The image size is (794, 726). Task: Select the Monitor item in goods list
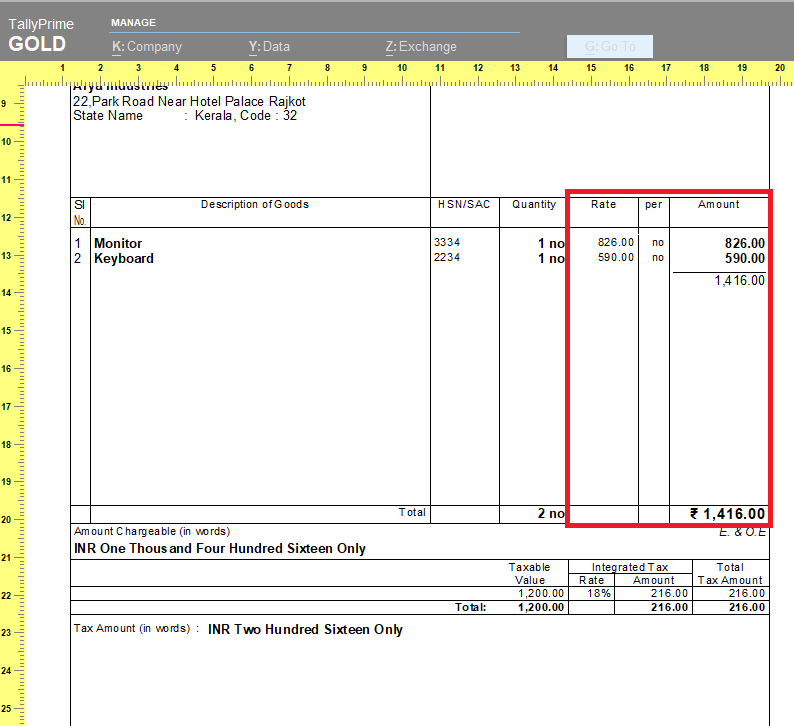(x=118, y=243)
